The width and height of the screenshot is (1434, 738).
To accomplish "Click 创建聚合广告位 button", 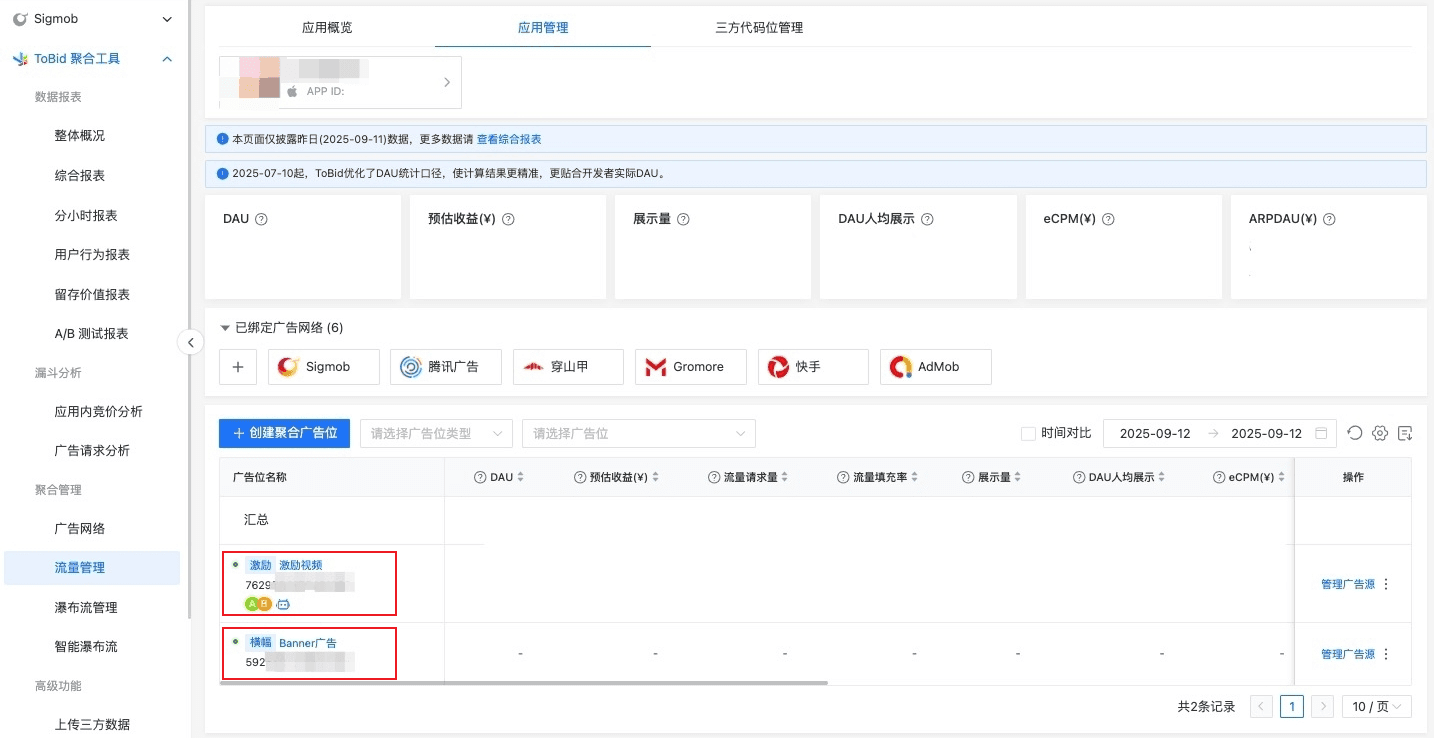I will tap(284, 434).
